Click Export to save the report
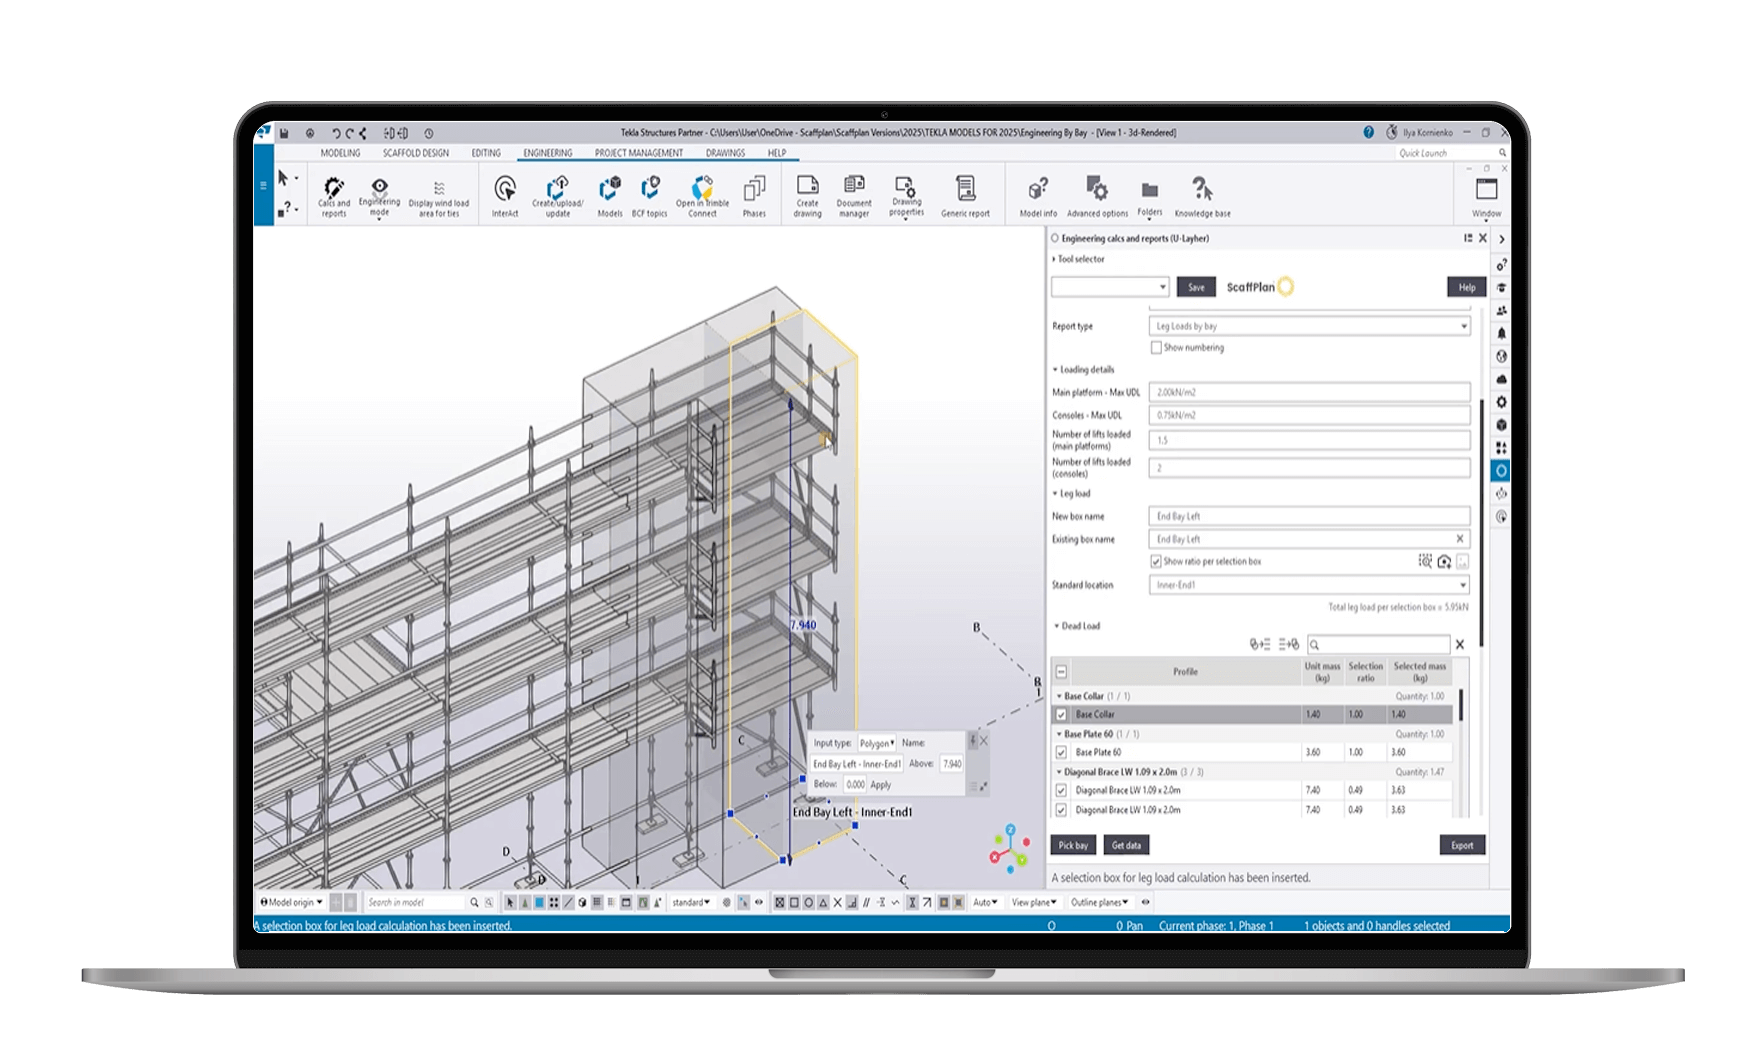 [x=1461, y=845]
